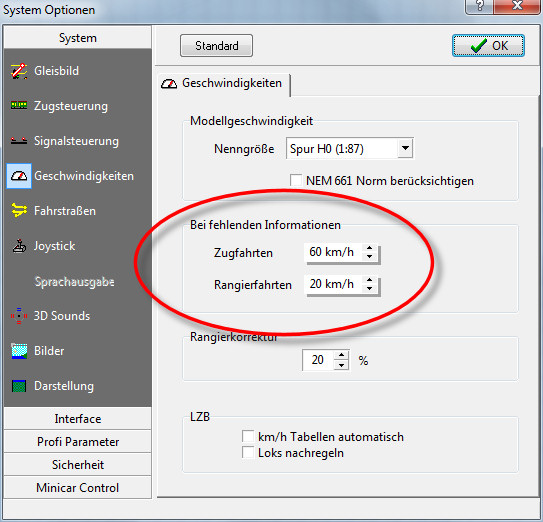Open the Gleisbild settings icon
Screen dimensions: 543x522
pos(19,71)
